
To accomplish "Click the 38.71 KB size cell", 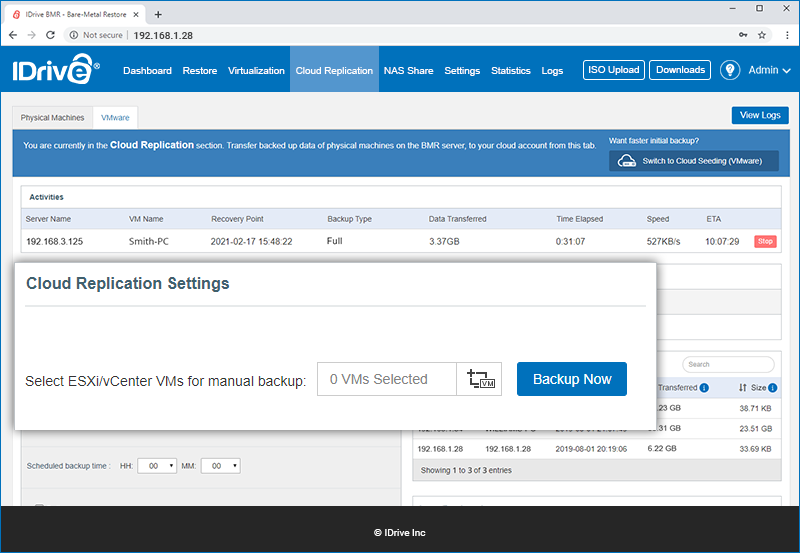I will 755,408.
